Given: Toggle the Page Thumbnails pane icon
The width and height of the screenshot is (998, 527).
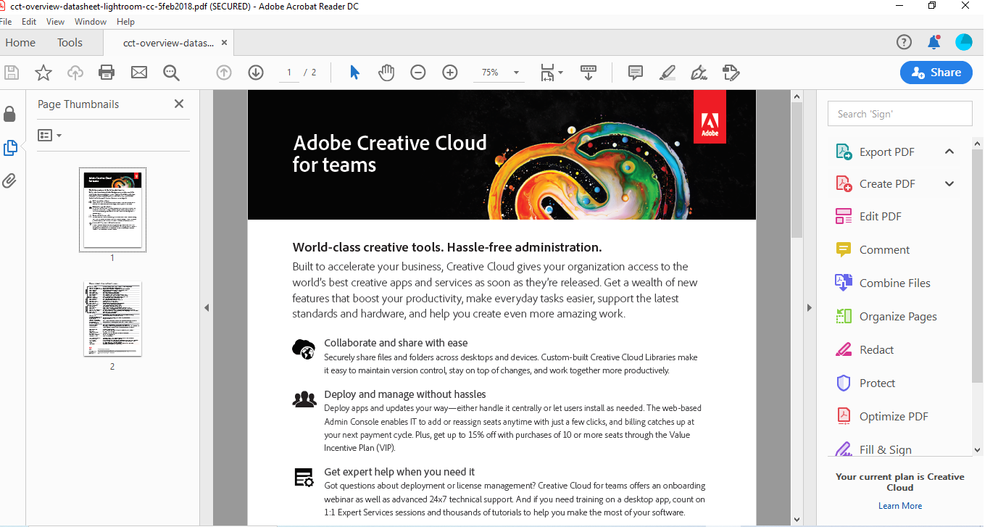Looking at the screenshot, I should 10,148.
